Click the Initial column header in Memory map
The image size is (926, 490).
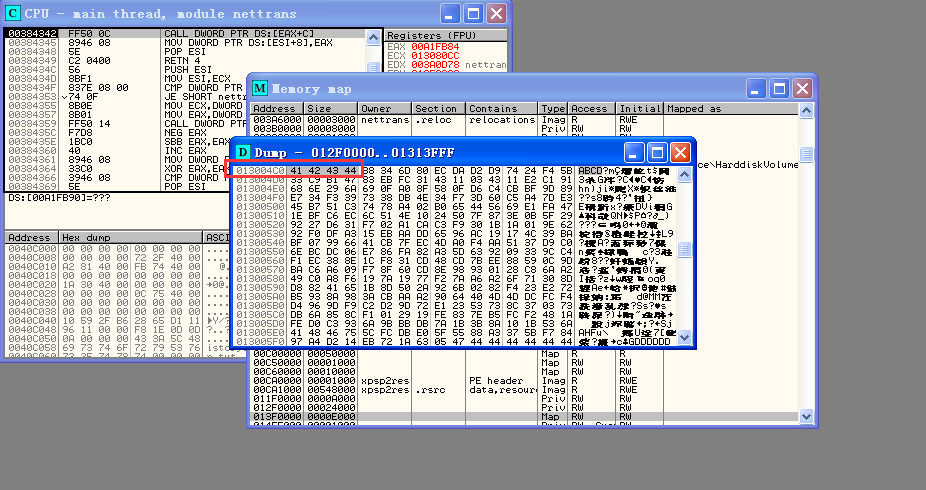tap(640, 109)
